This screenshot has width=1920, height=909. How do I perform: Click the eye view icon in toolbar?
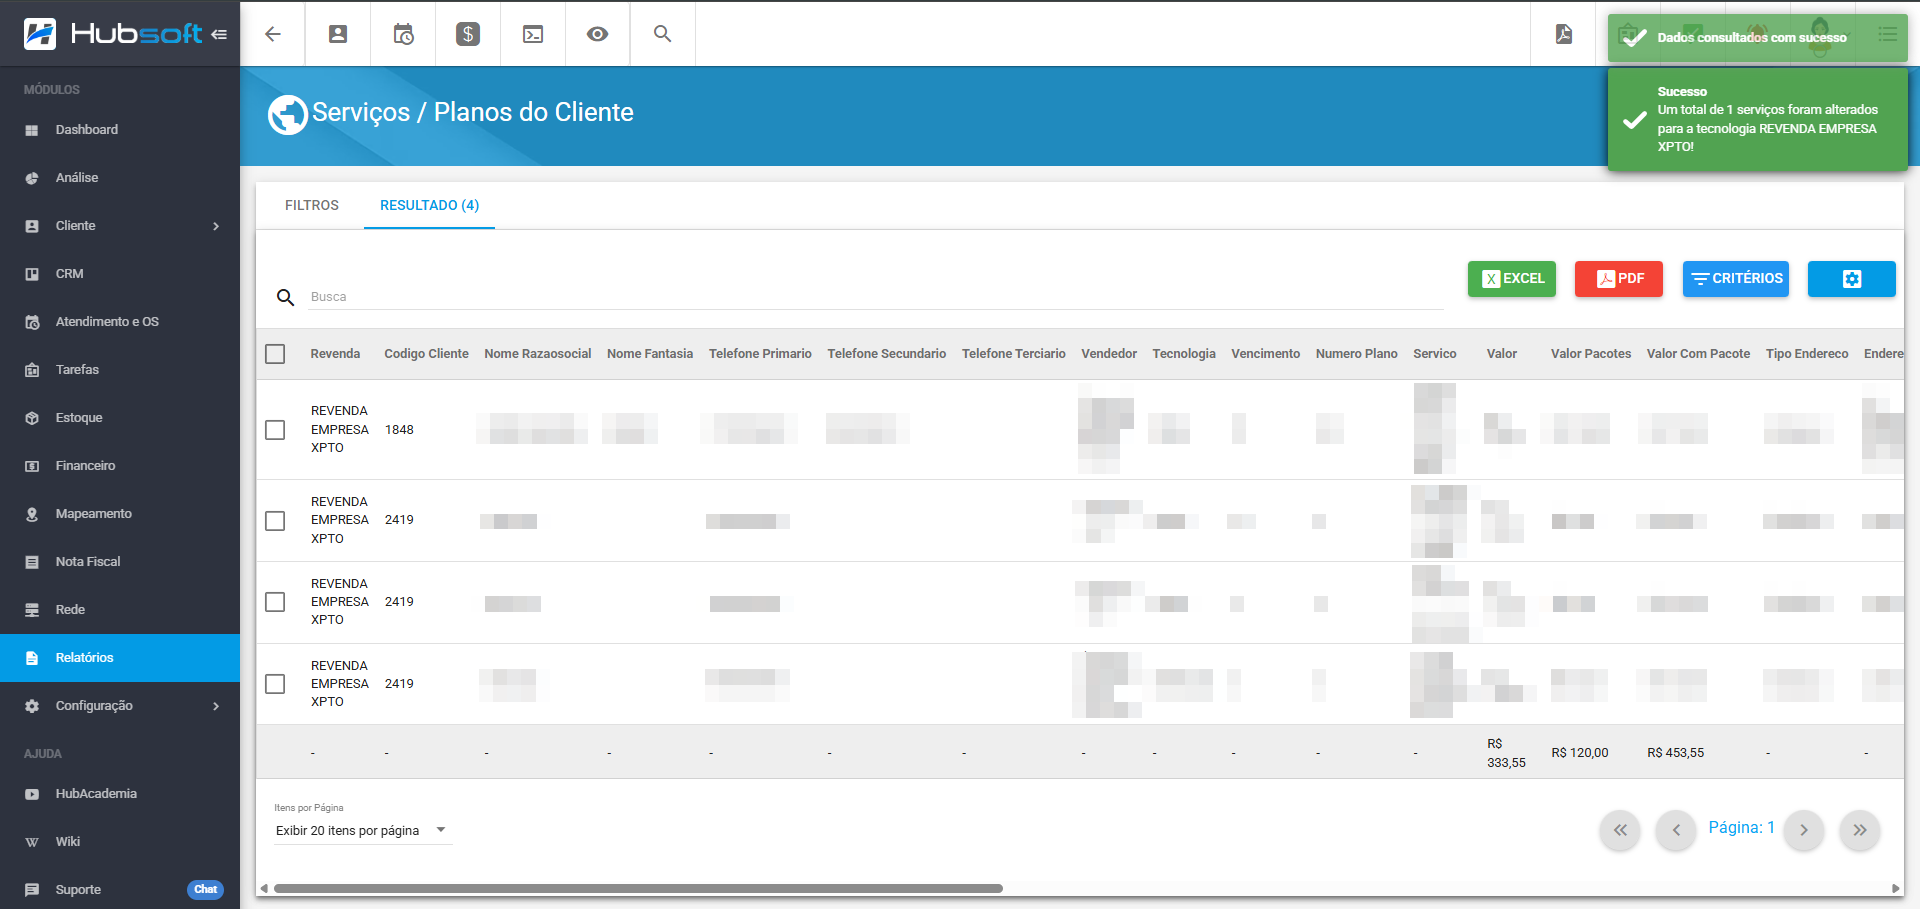click(597, 34)
